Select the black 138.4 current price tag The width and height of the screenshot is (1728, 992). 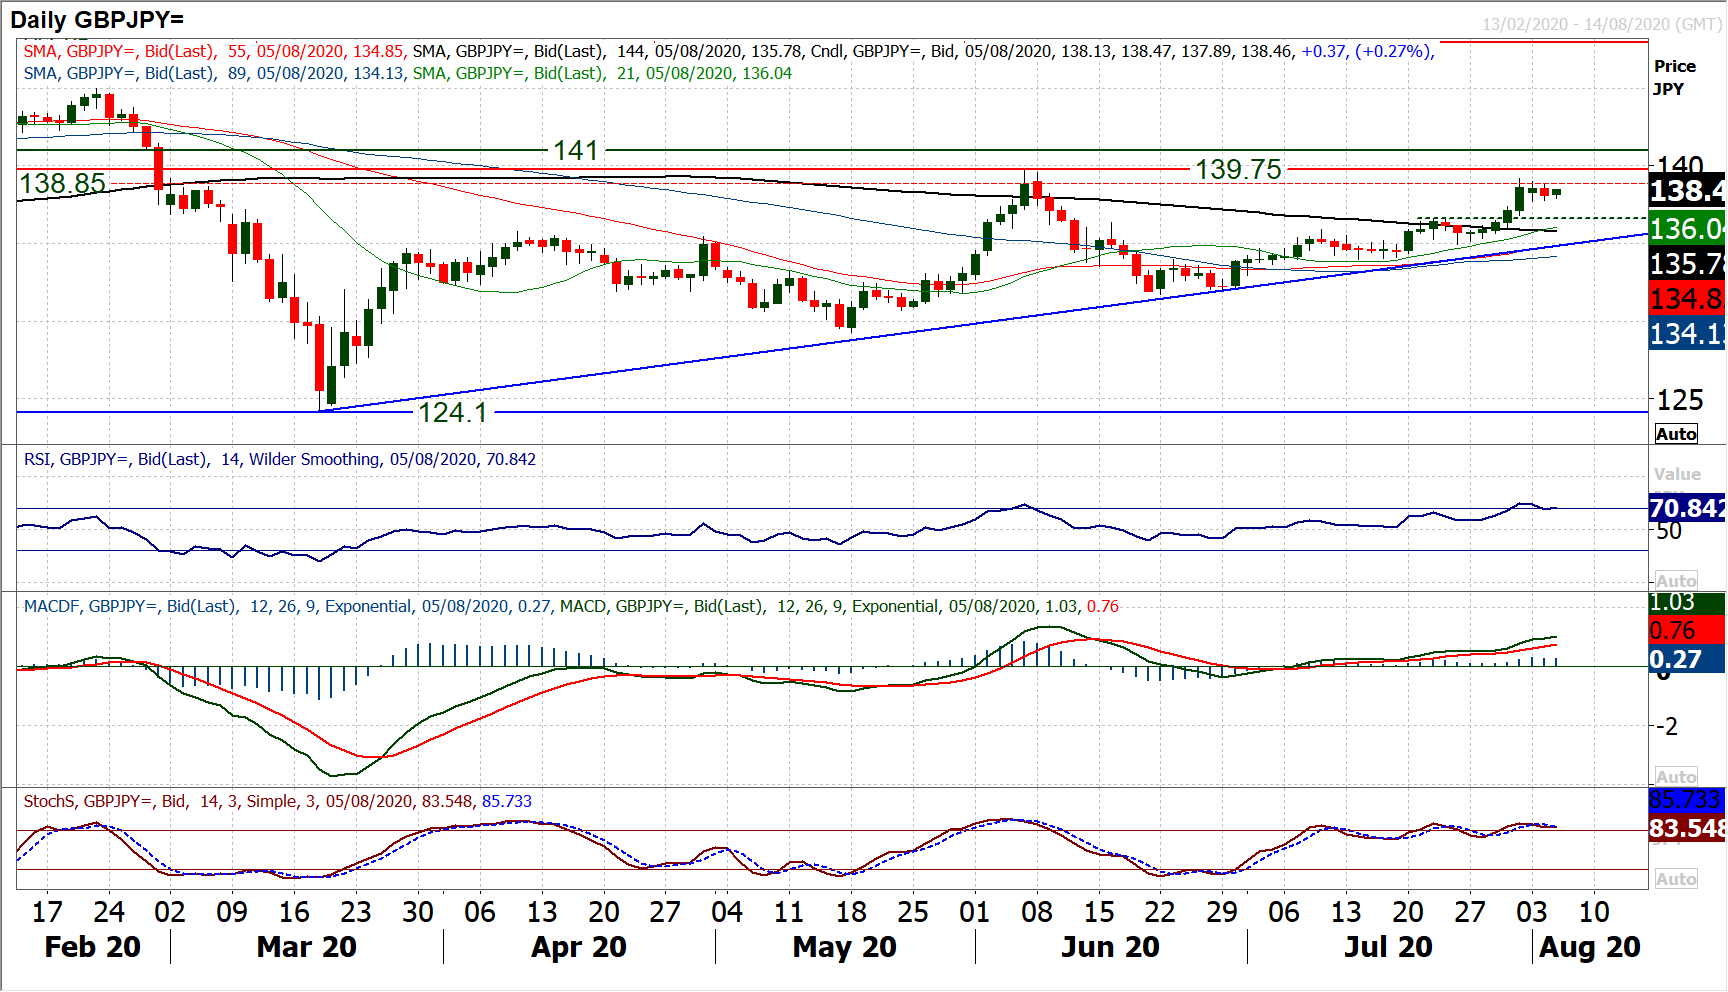(1686, 191)
